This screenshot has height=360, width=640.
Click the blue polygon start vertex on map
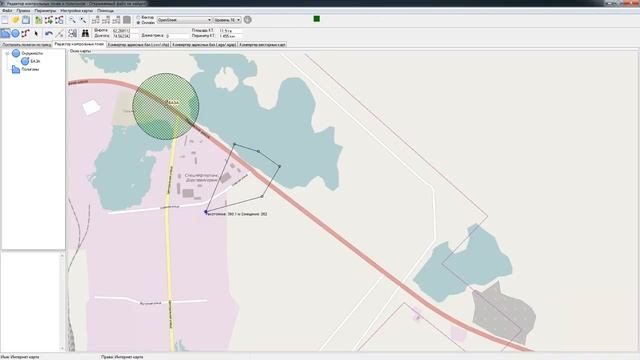tap(206, 211)
